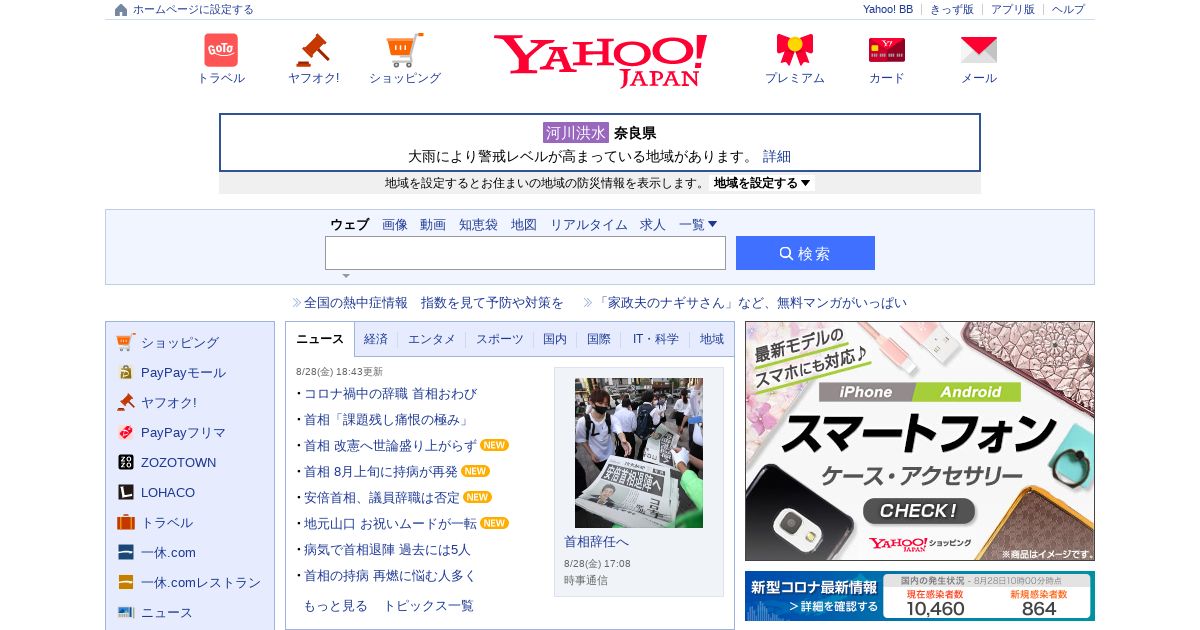Image resolution: width=1200 pixels, height=630 pixels.
Task: Open the 新型コロナ最新情報 banner
Action: click(920, 596)
